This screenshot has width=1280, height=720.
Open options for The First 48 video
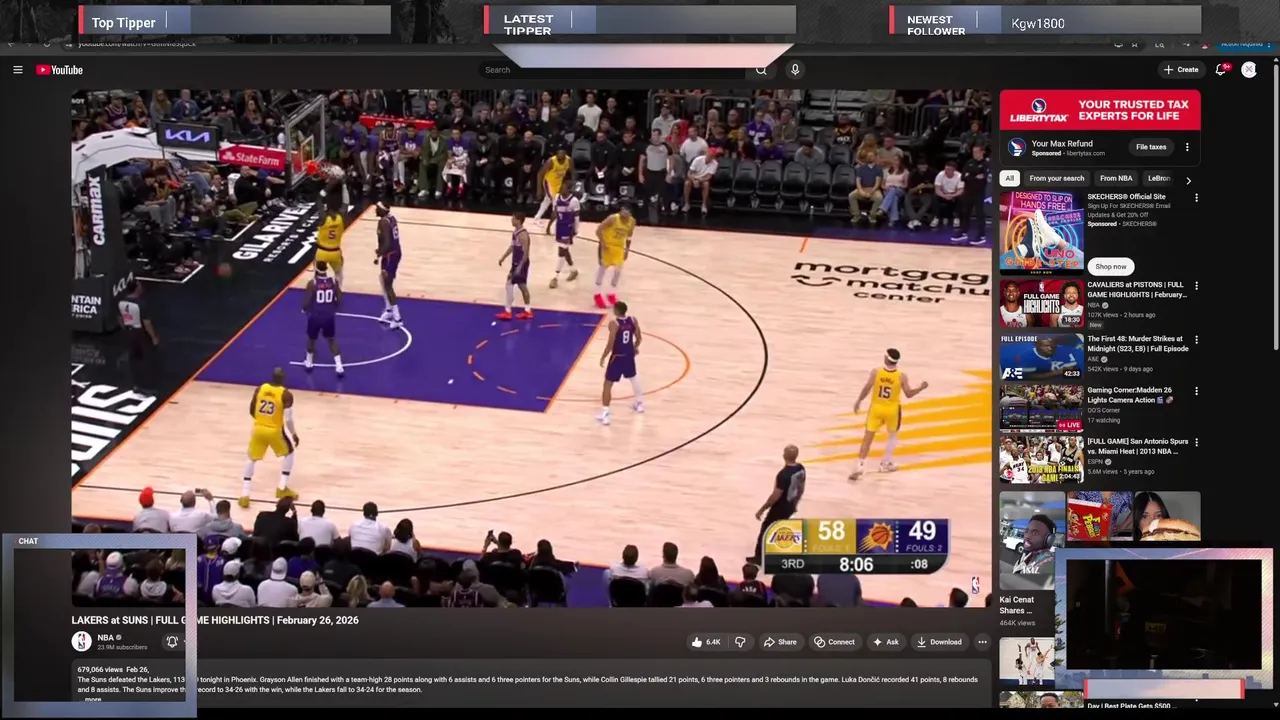click(1196, 340)
